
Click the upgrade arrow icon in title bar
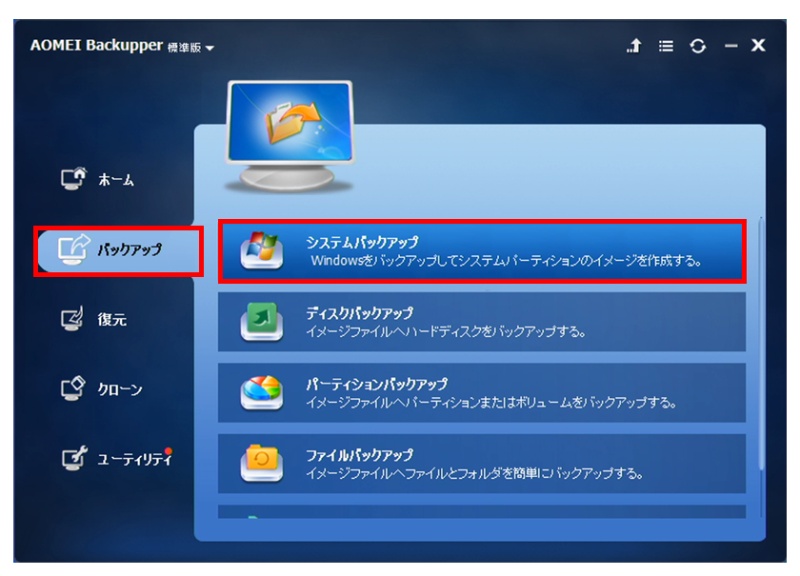[x=634, y=46]
